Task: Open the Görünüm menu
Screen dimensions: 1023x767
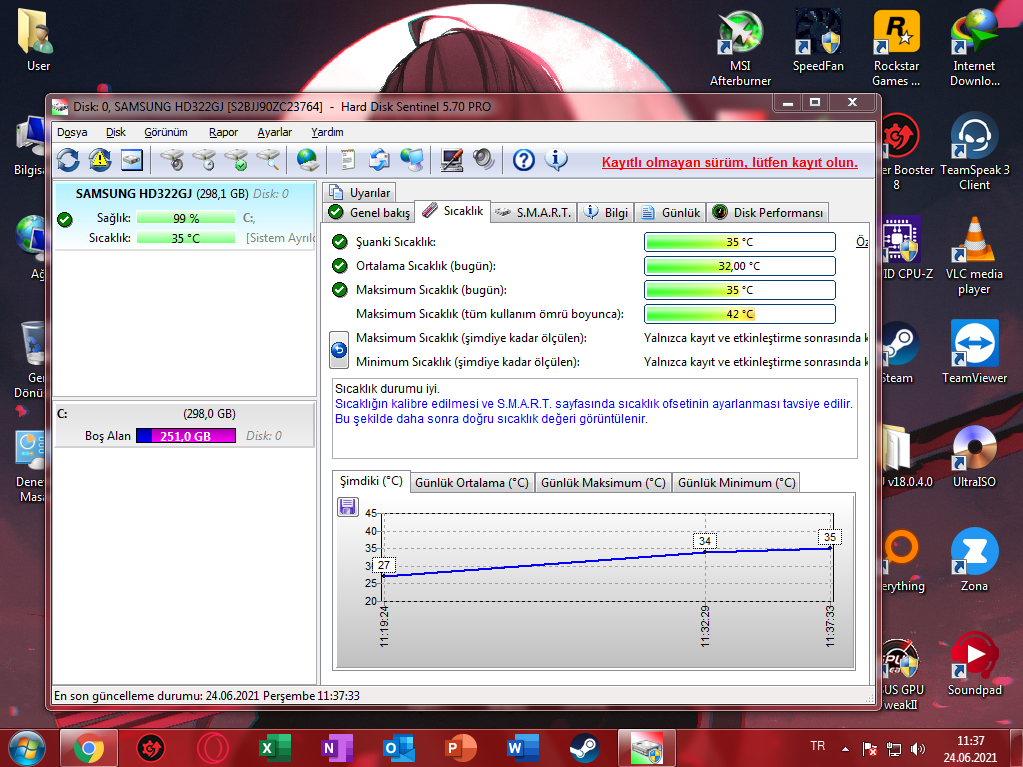Action: click(166, 132)
